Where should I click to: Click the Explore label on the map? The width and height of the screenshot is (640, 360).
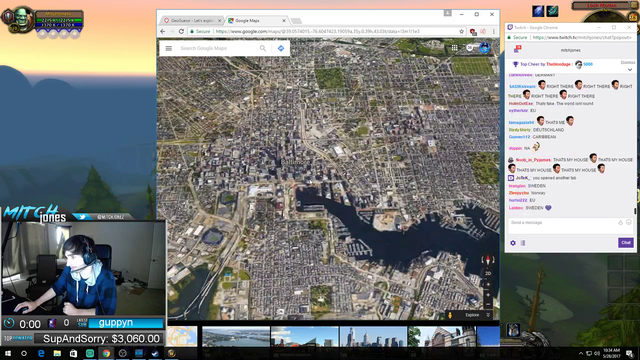(x=472, y=315)
